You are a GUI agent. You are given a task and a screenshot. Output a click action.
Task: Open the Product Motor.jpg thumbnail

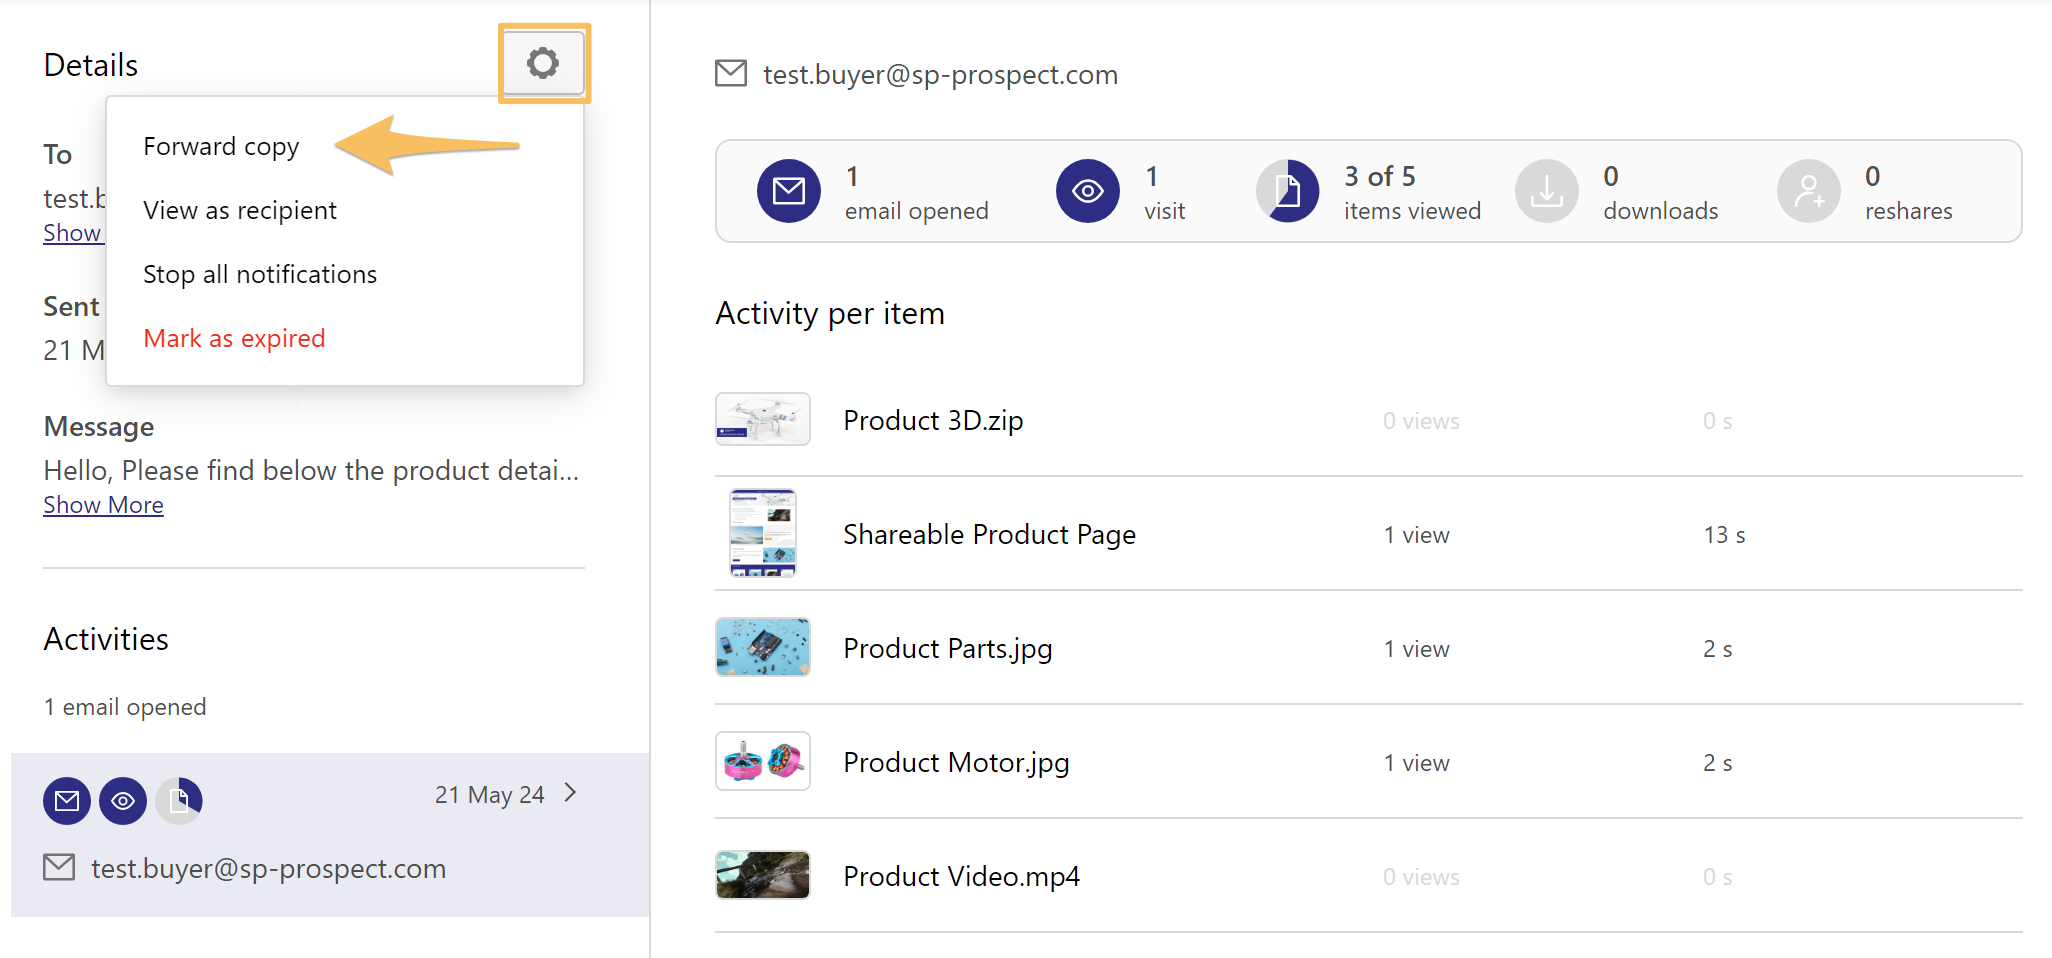point(762,761)
